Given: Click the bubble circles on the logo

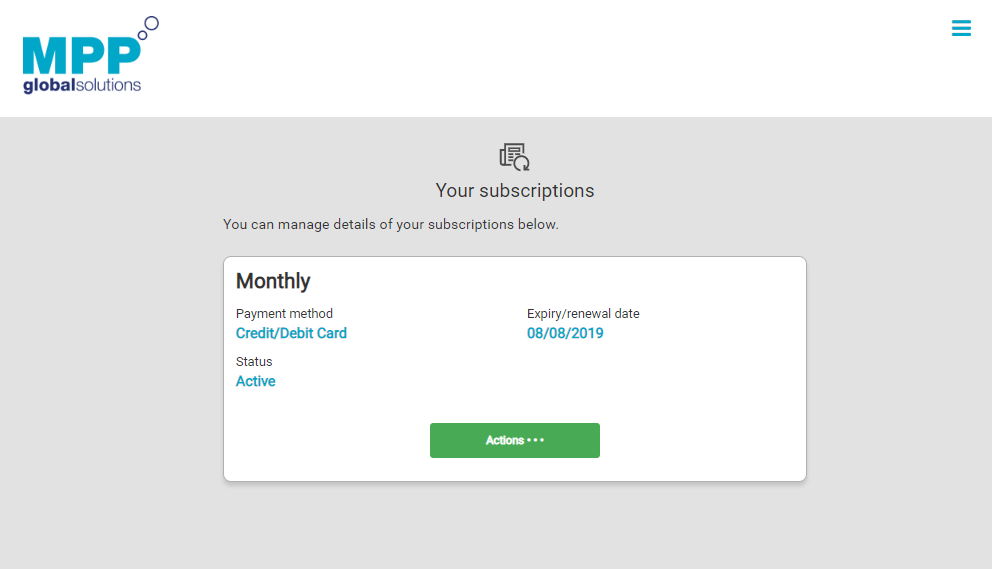Looking at the screenshot, I should coord(149,27).
